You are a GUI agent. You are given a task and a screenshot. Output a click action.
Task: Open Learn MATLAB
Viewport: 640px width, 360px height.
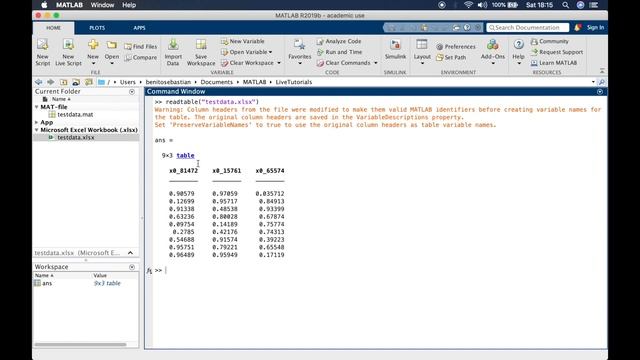[553, 63]
